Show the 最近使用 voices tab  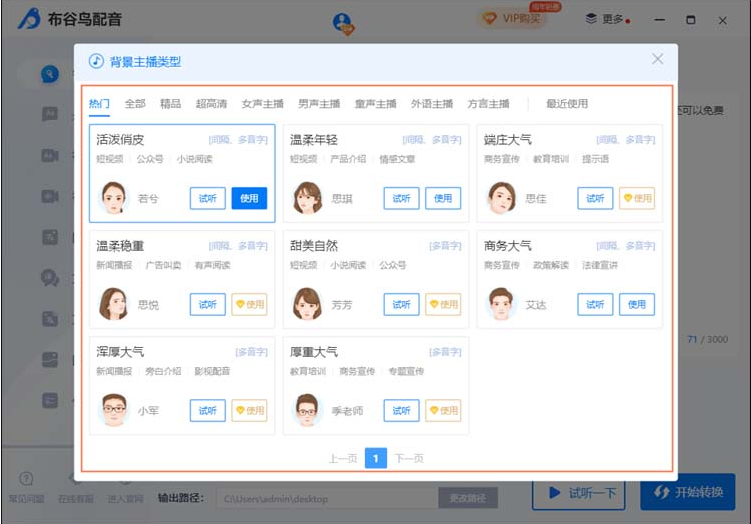(567, 104)
